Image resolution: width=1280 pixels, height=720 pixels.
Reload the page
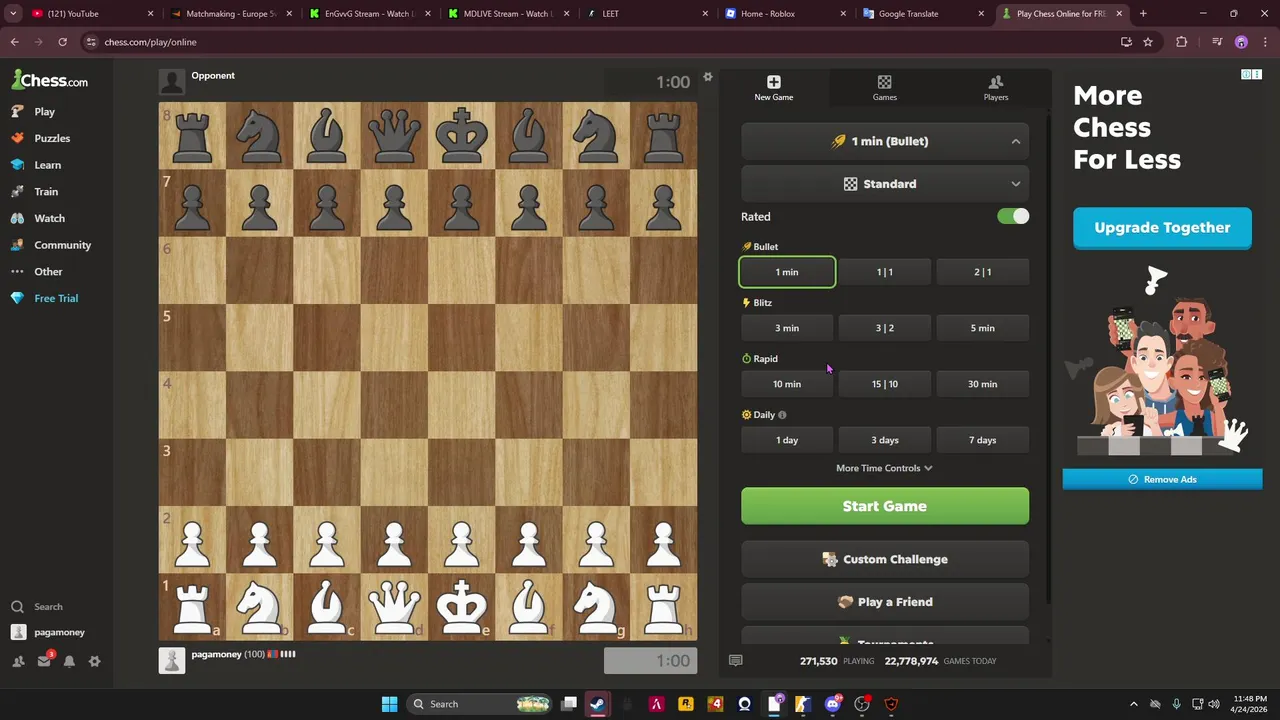pyautogui.click(x=62, y=42)
